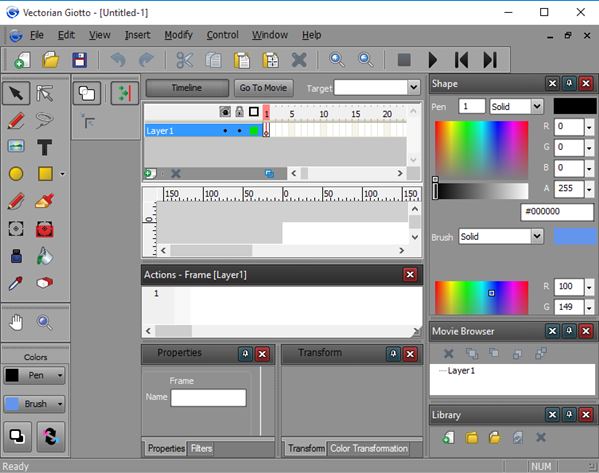This screenshot has height=473, width=599.
Task: Click the Timeline button
Action: (x=187, y=88)
